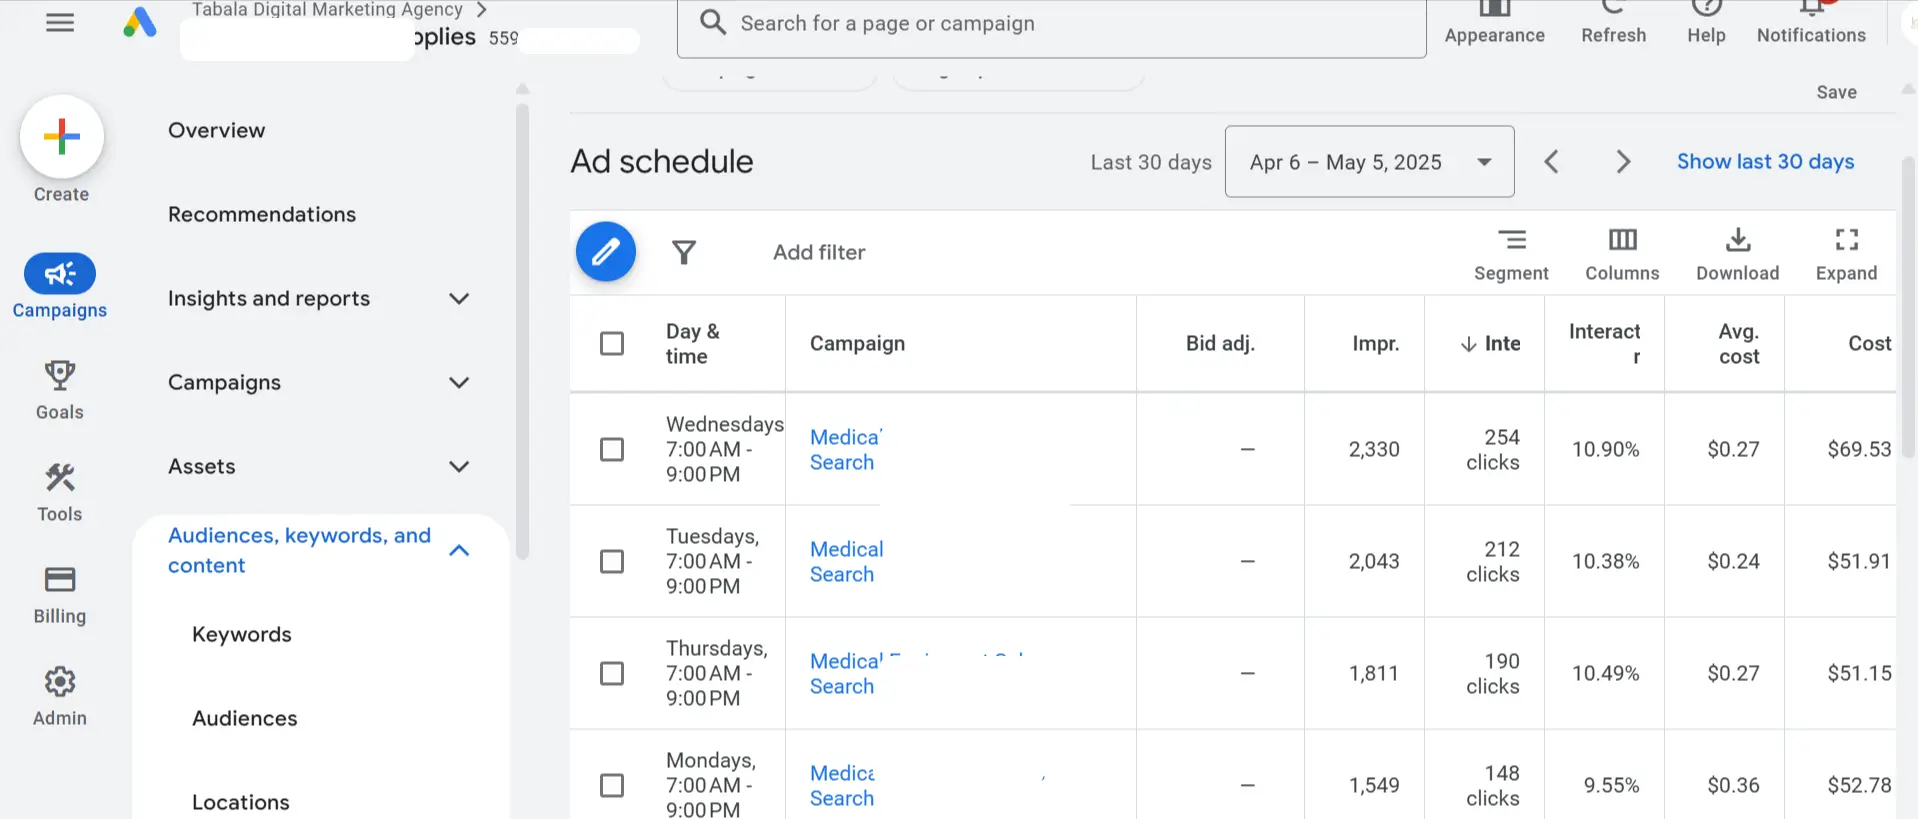Open the Apr 6 – May 5, 2025 date dropdown
This screenshot has height=819, width=1918.
pyautogui.click(x=1369, y=162)
